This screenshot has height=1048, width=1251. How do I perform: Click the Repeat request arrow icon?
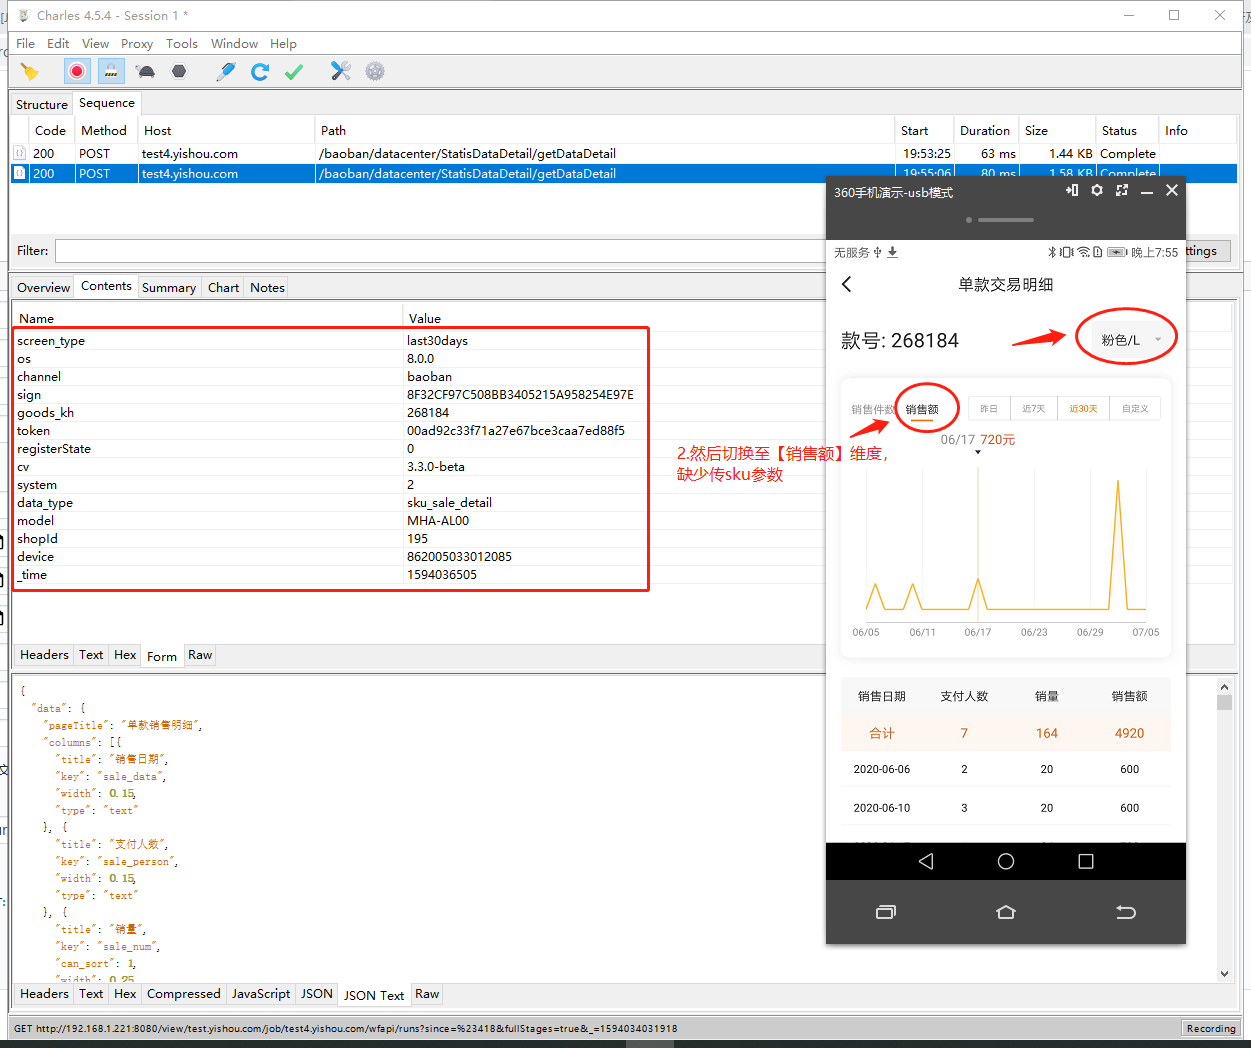pos(260,72)
